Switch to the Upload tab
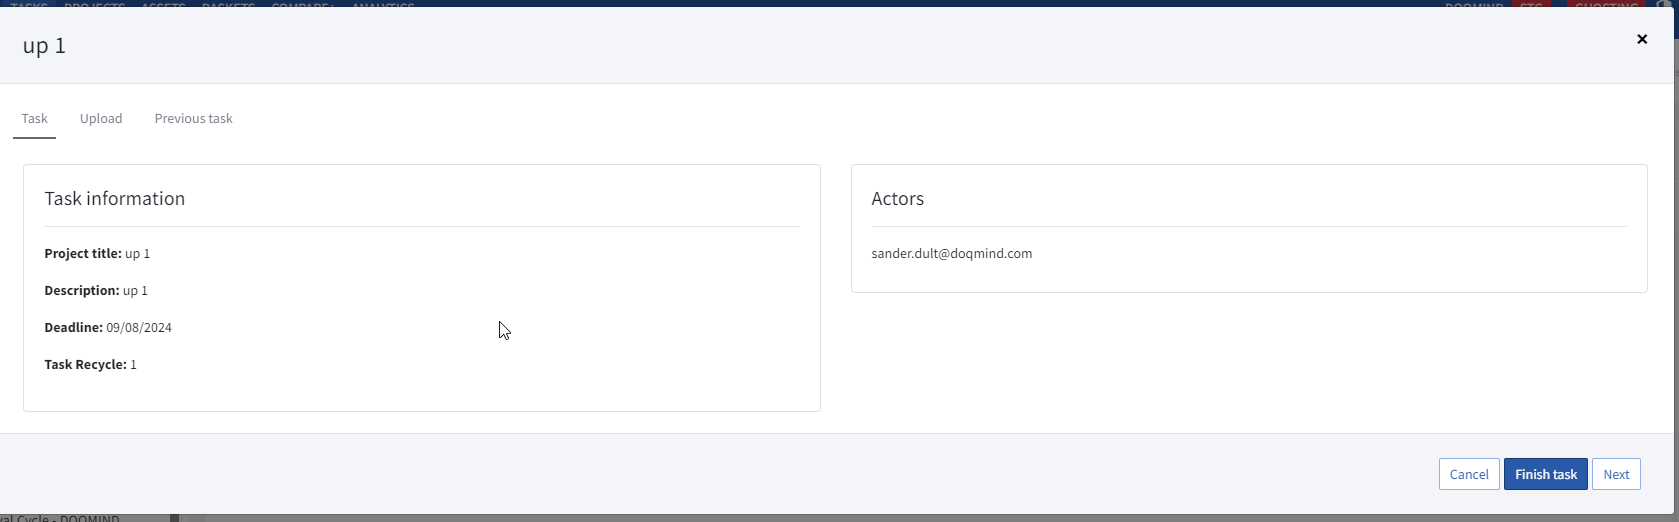 101,118
